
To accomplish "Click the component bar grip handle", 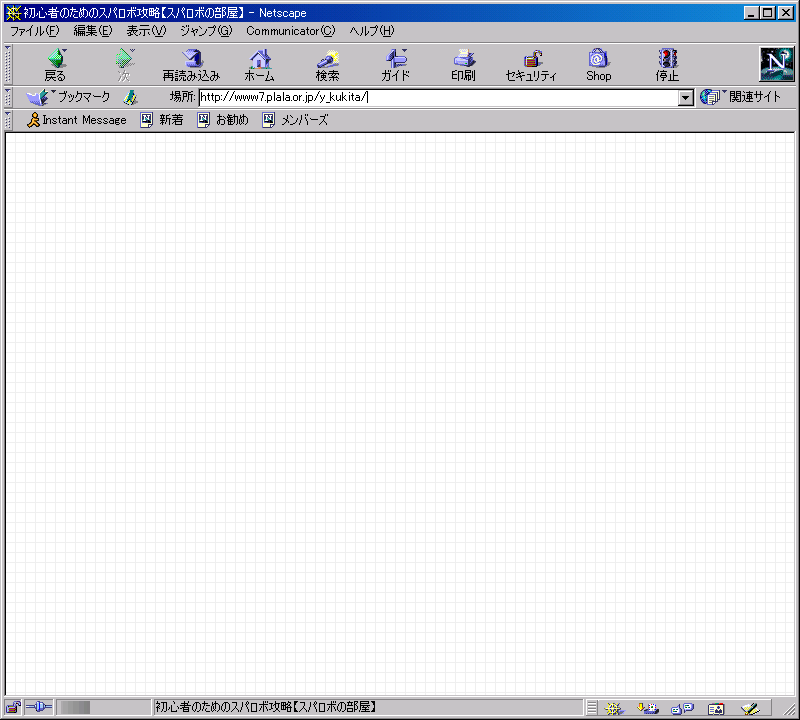I will tap(591, 708).
